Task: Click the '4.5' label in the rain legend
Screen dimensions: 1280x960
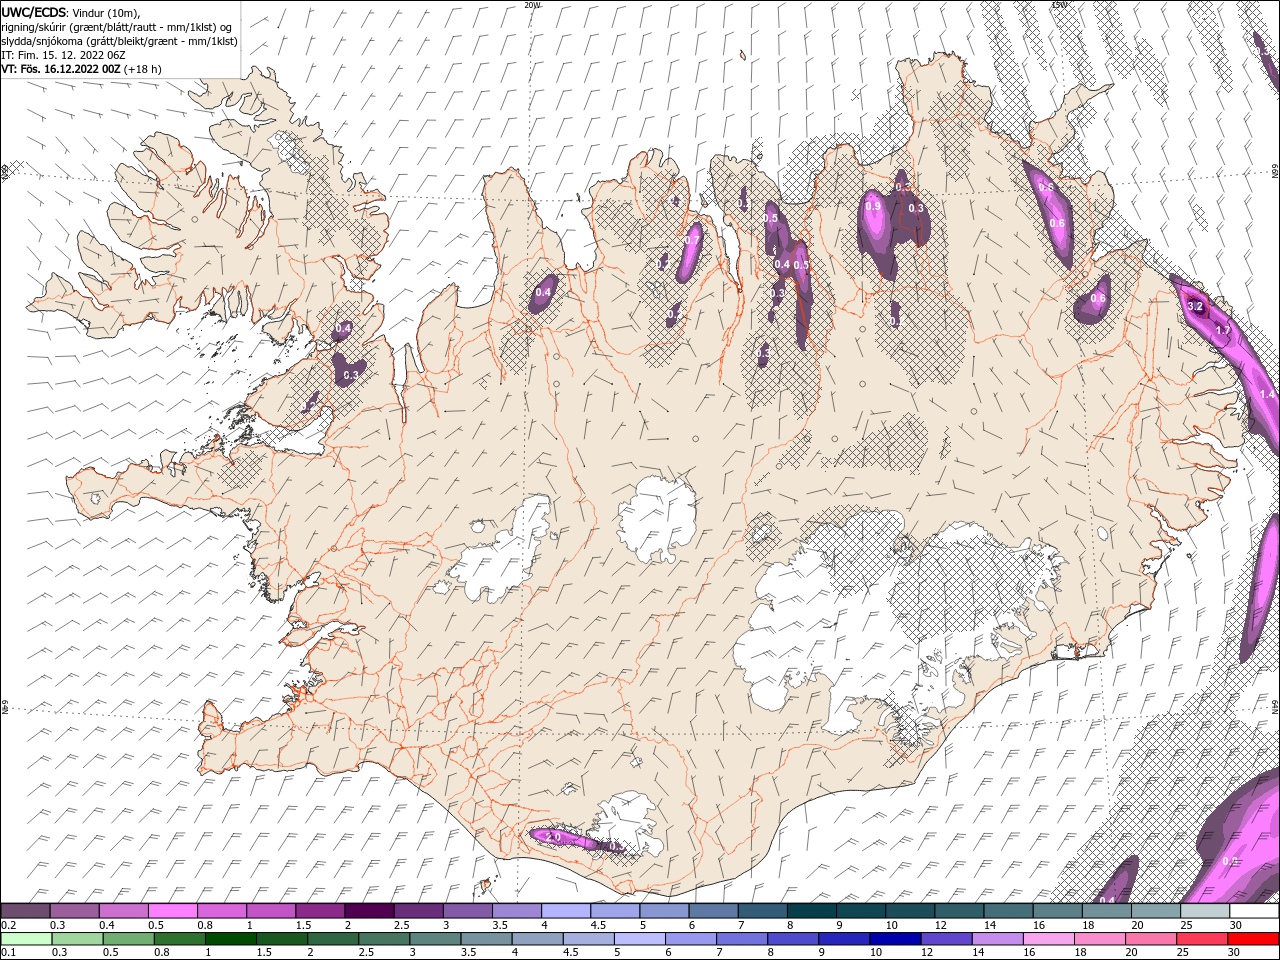Action: [571, 952]
